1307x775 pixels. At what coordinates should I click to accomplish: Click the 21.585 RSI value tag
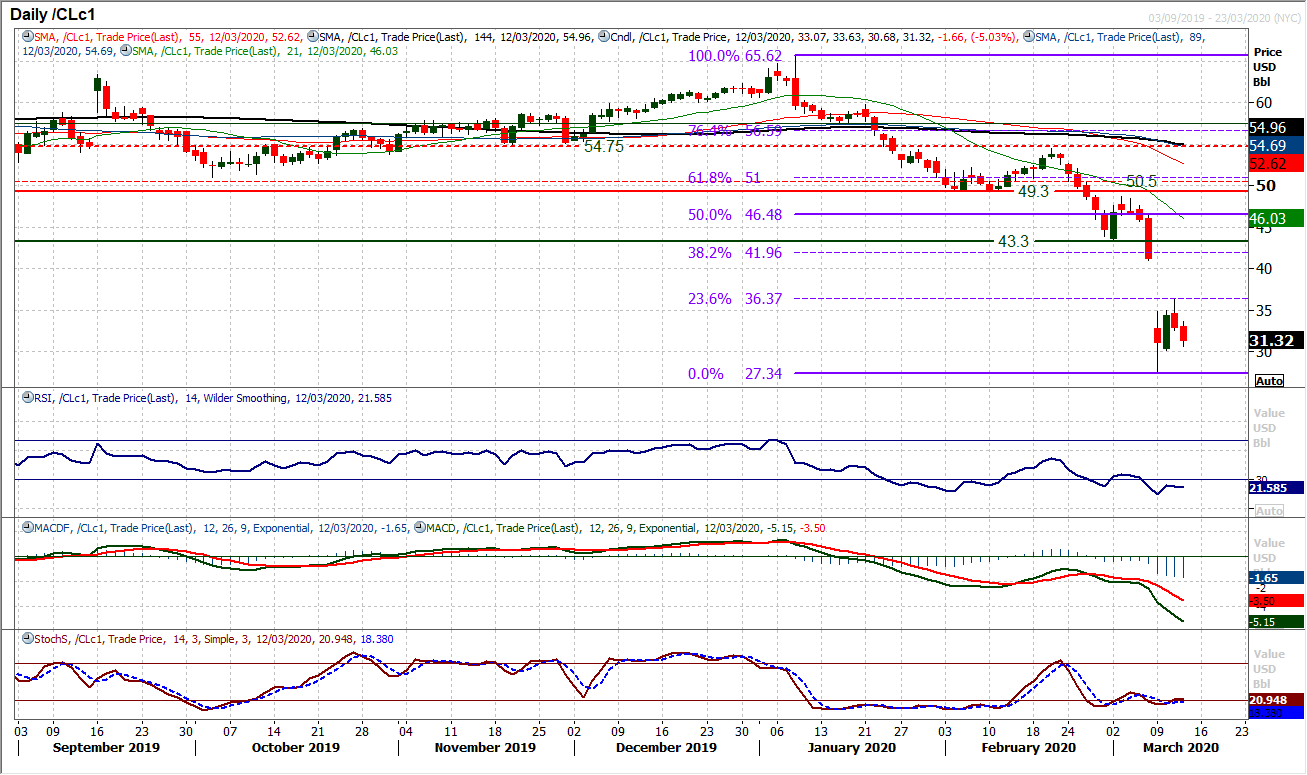tap(1276, 488)
